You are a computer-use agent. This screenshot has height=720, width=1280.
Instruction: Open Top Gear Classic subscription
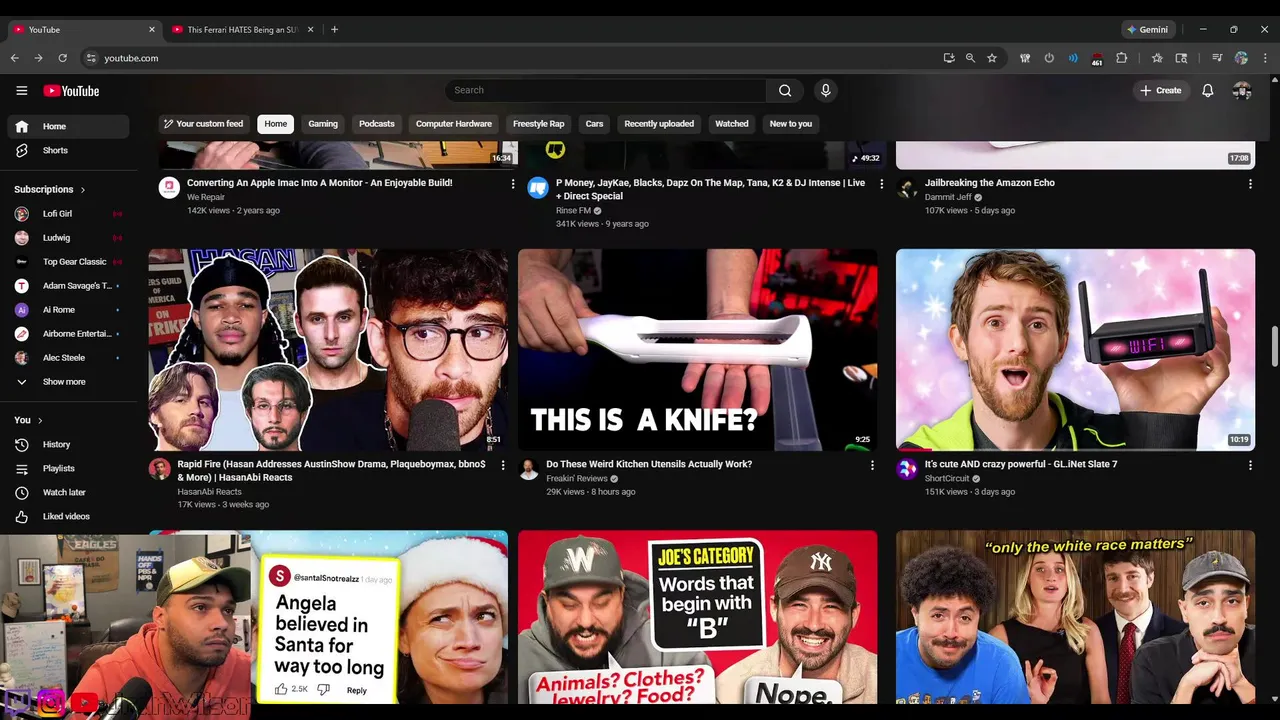68,262
